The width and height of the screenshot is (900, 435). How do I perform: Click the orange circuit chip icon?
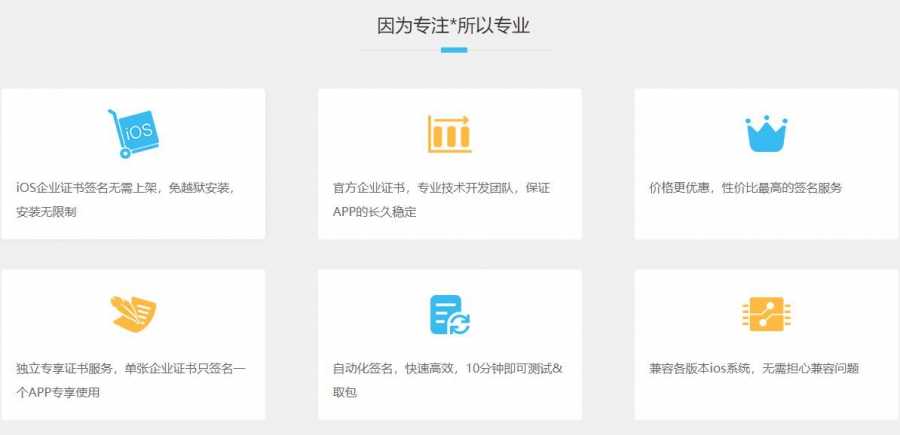pyautogui.click(x=766, y=314)
